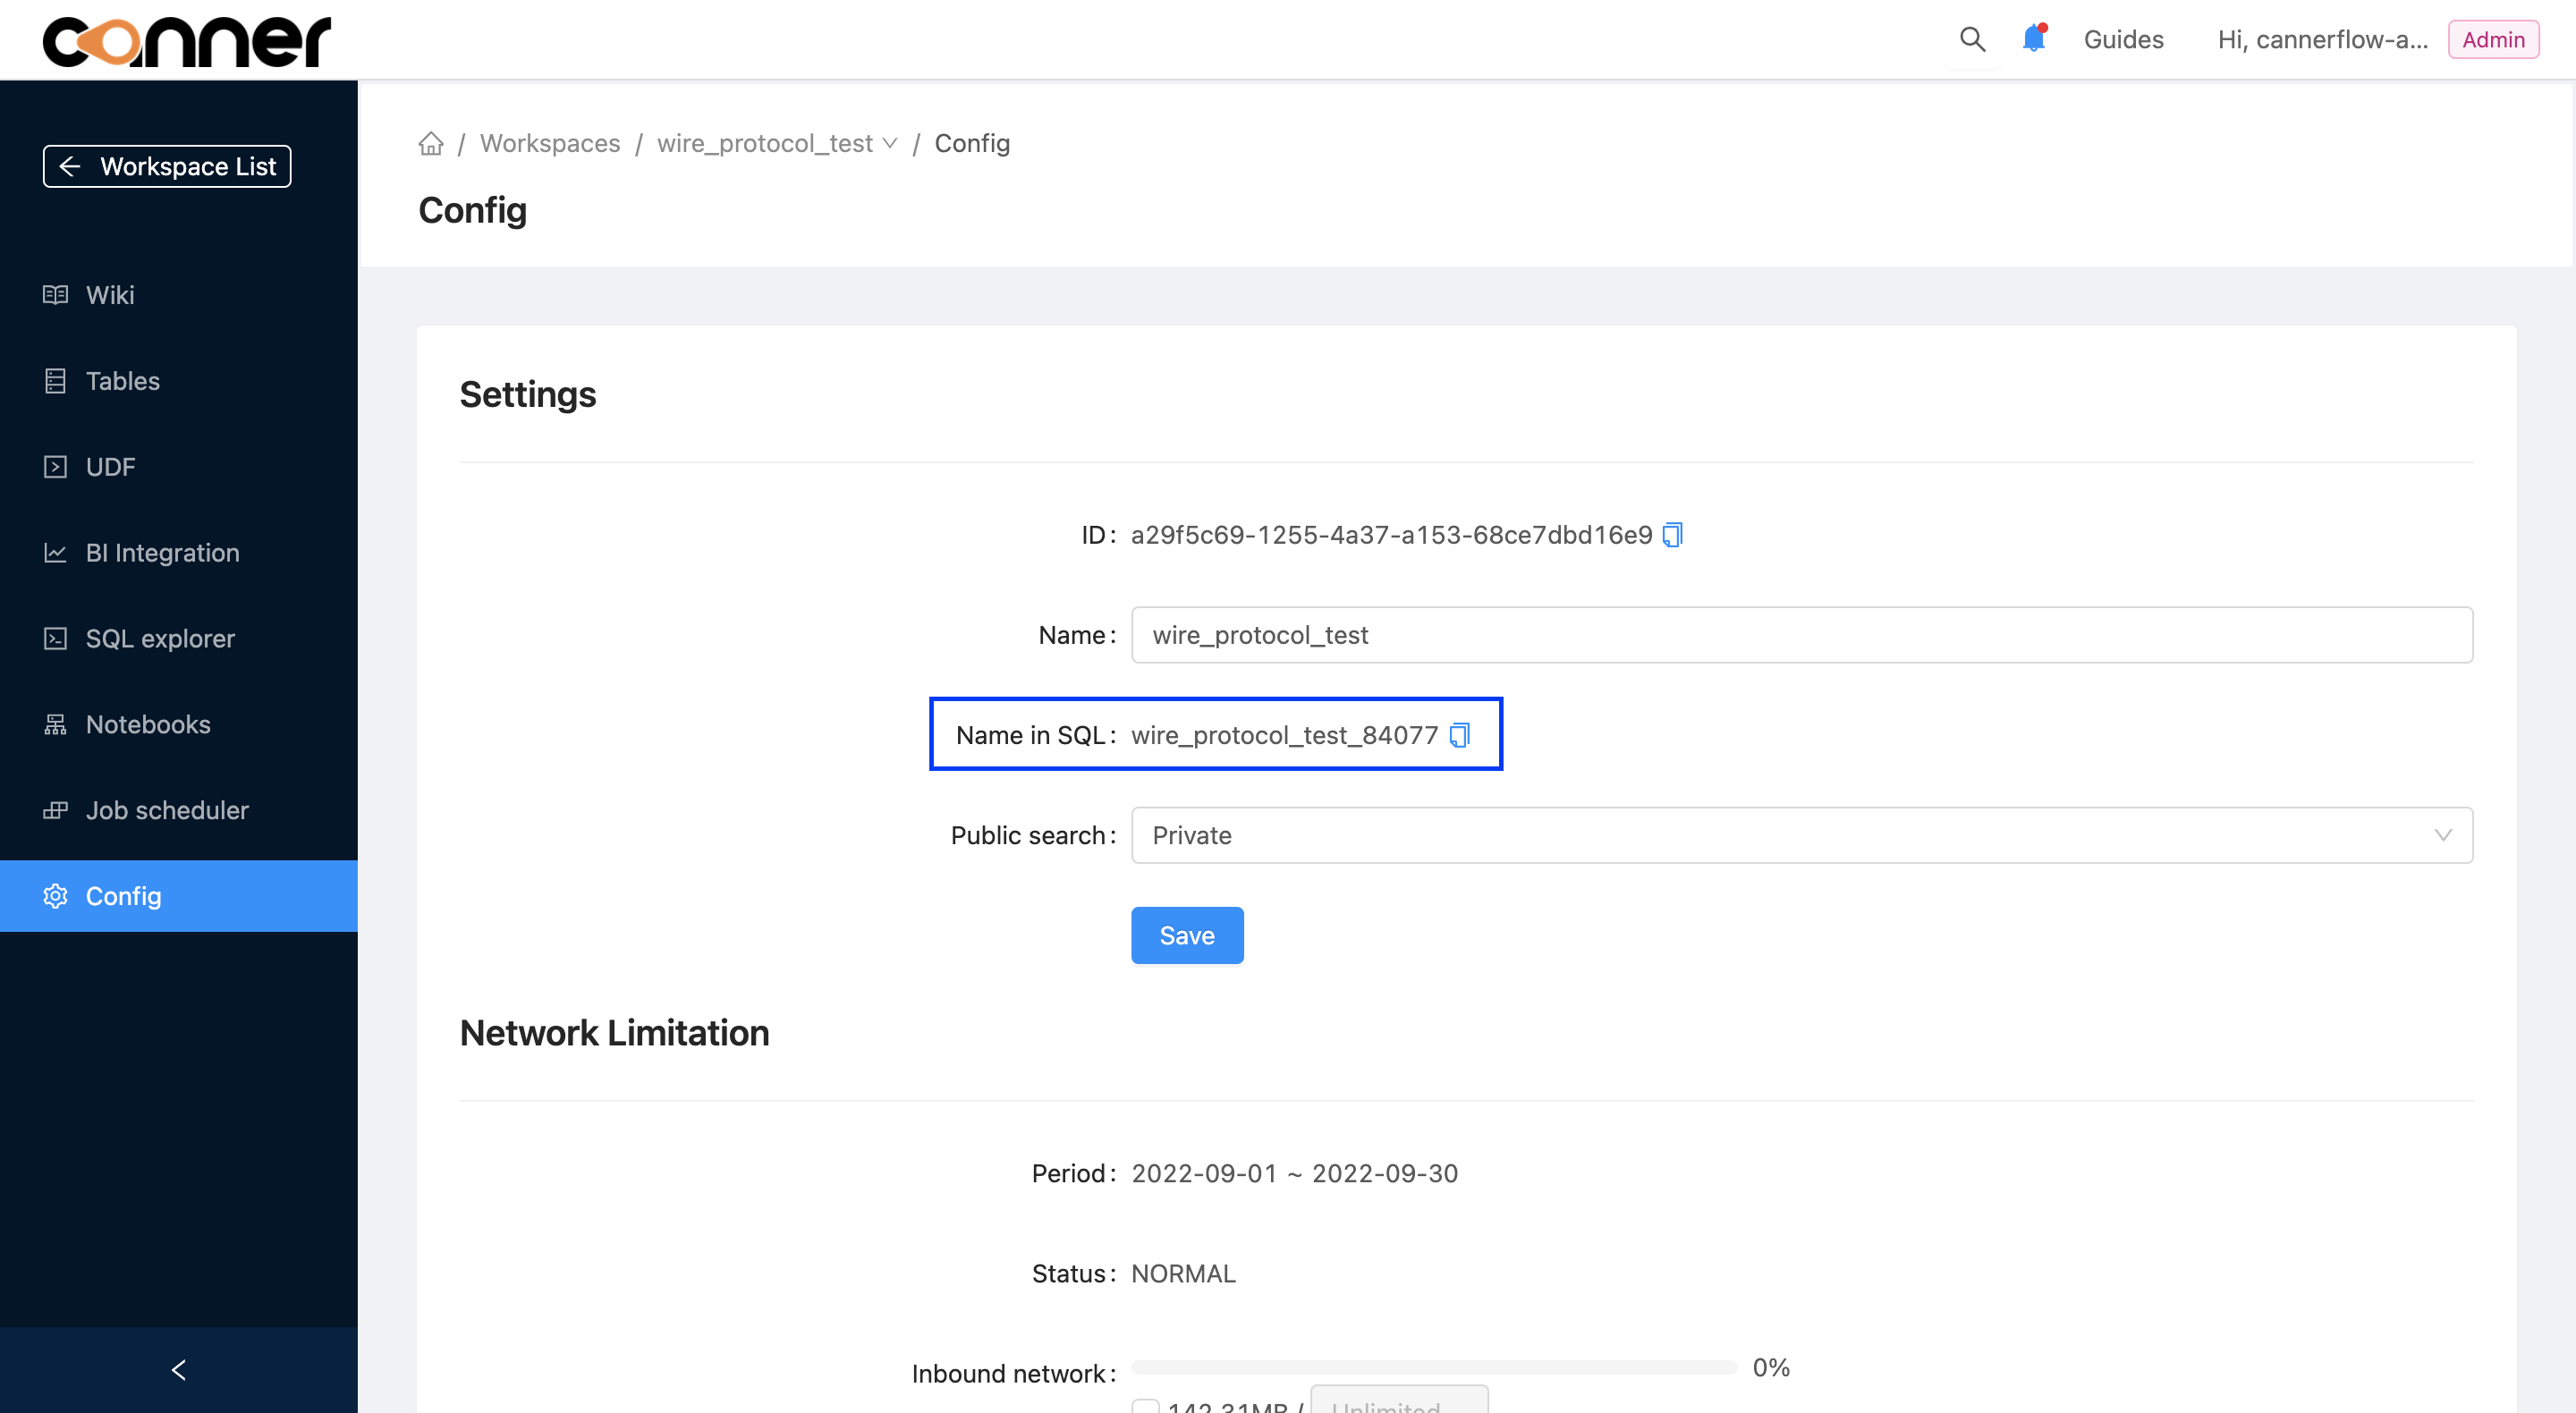Click the UDF sidebar icon

55,467
